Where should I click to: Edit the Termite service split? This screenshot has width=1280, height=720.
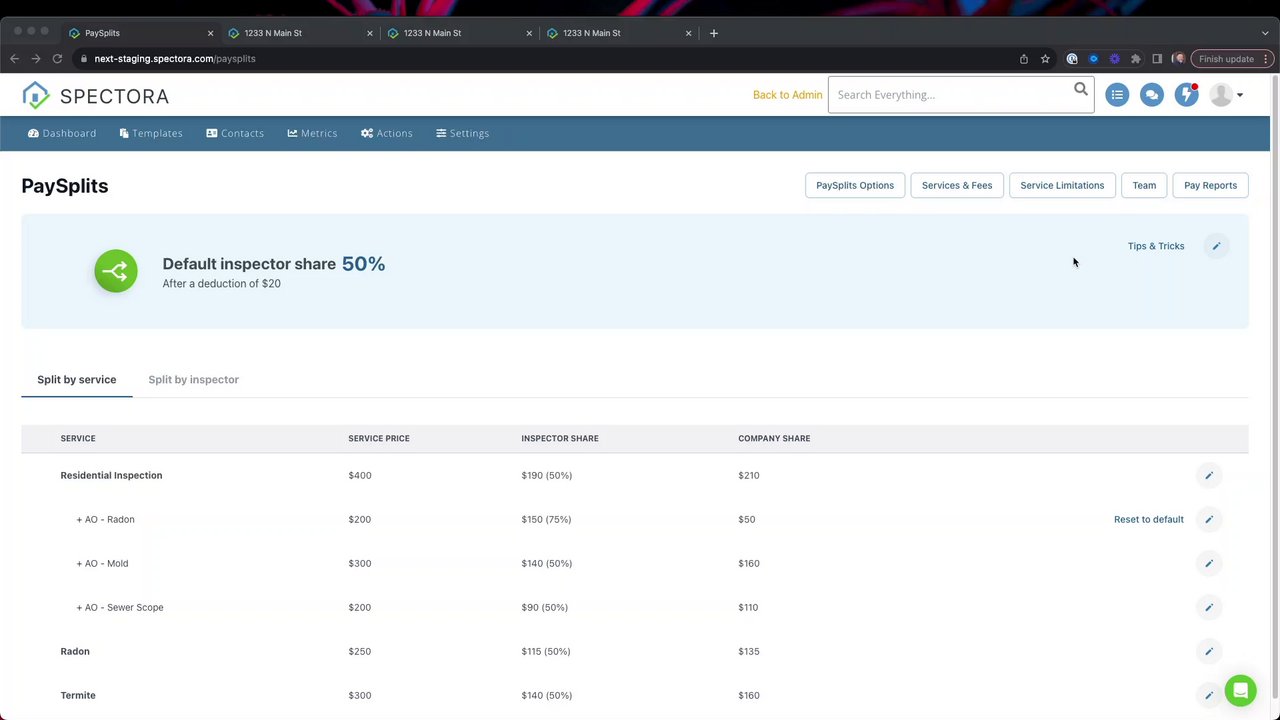pyautogui.click(x=1209, y=696)
